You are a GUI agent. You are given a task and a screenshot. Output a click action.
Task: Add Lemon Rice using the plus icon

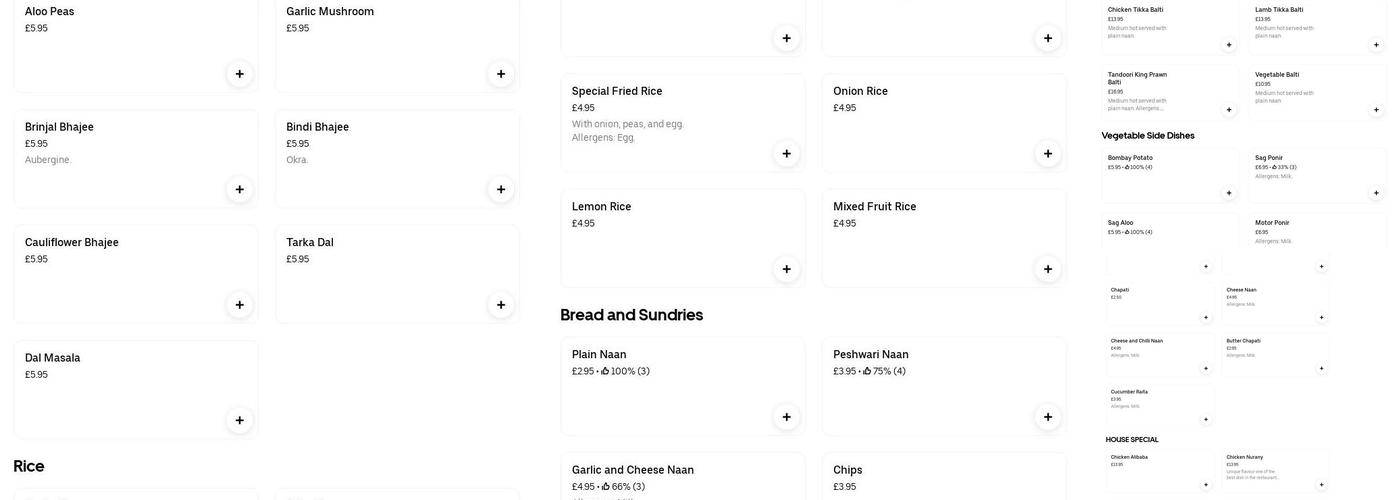(786, 269)
